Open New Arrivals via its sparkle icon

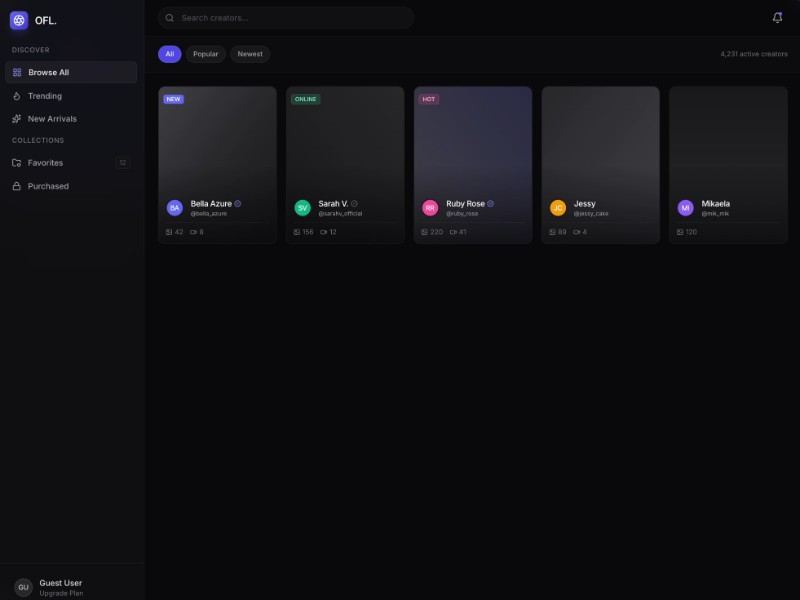(17, 118)
